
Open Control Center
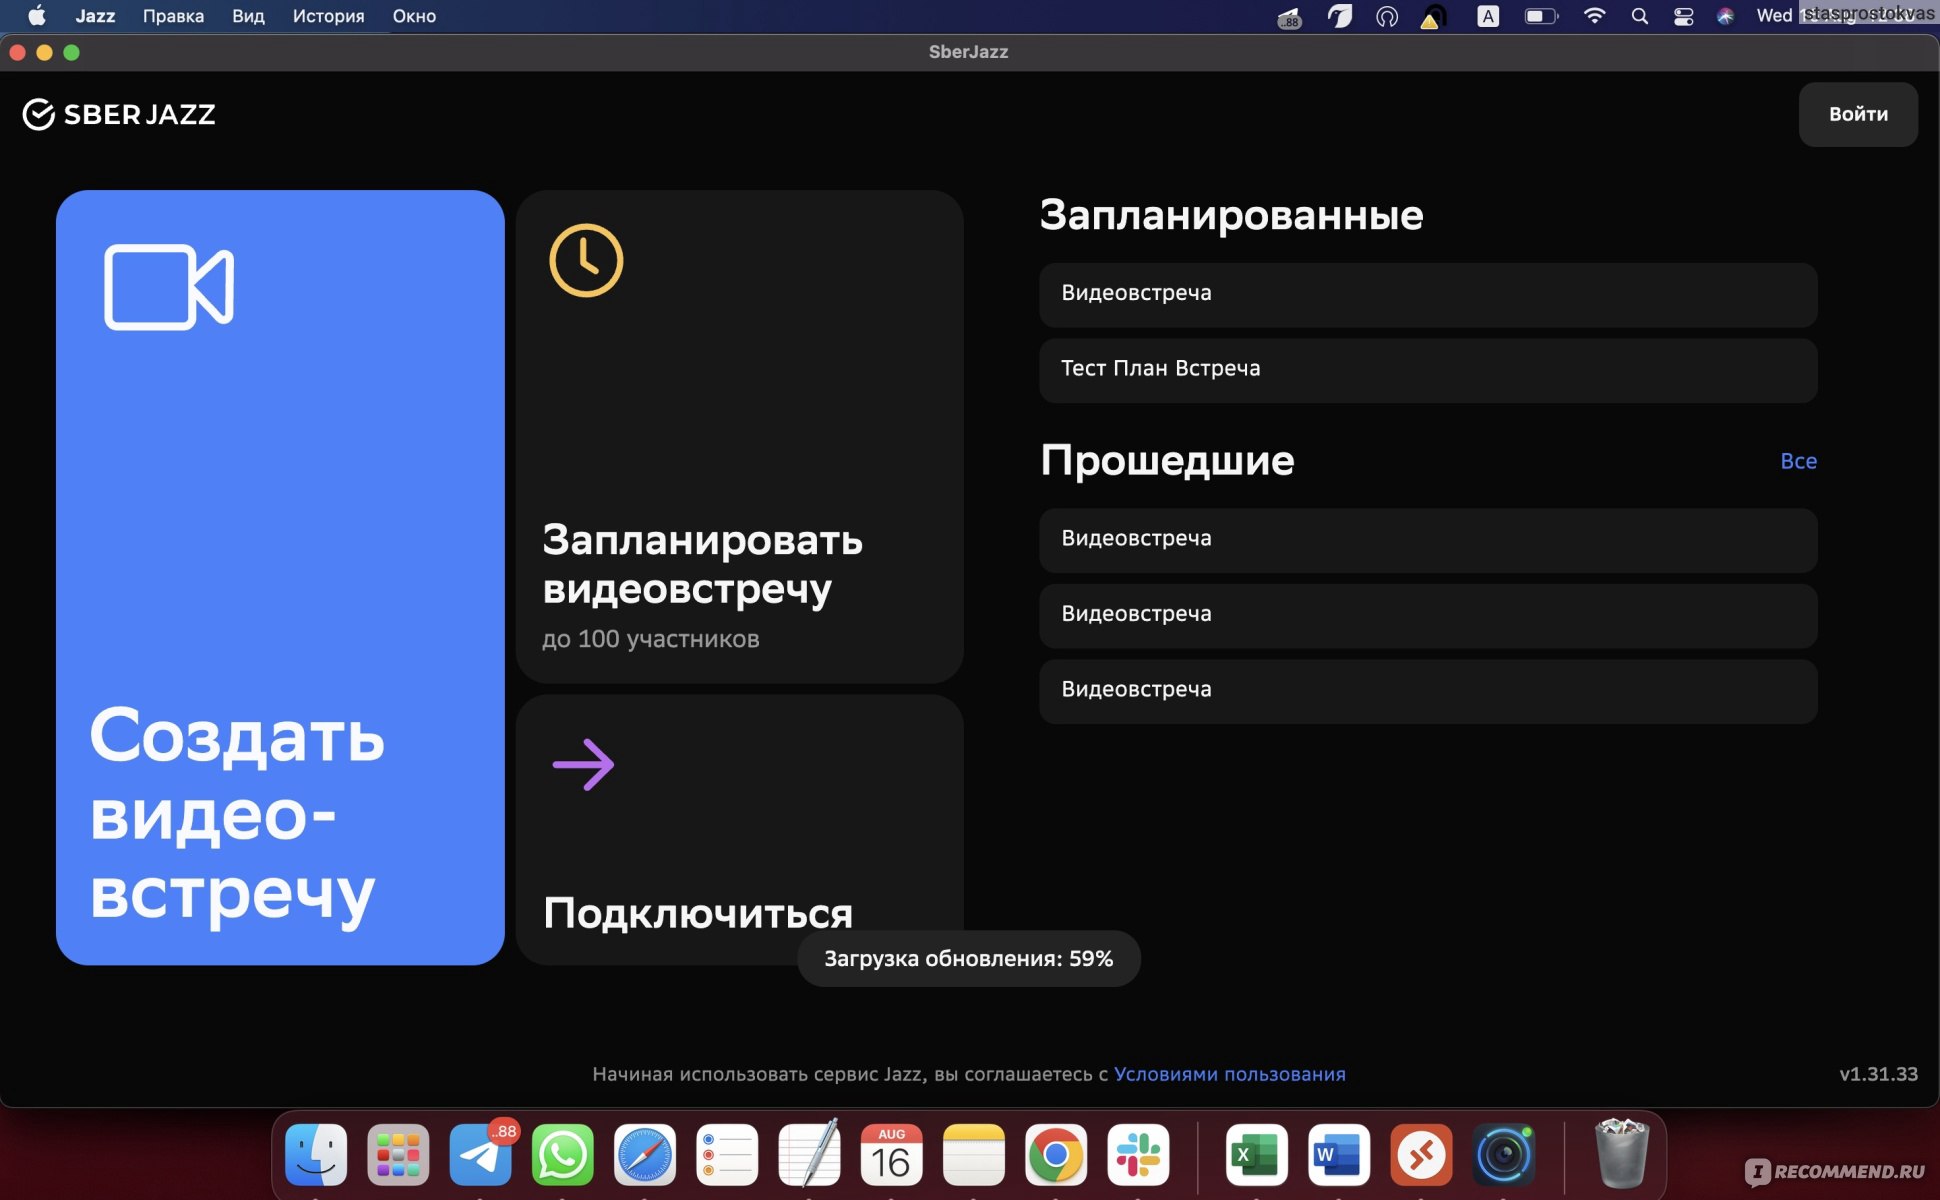pyautogui.click(x=1684, y=16)
